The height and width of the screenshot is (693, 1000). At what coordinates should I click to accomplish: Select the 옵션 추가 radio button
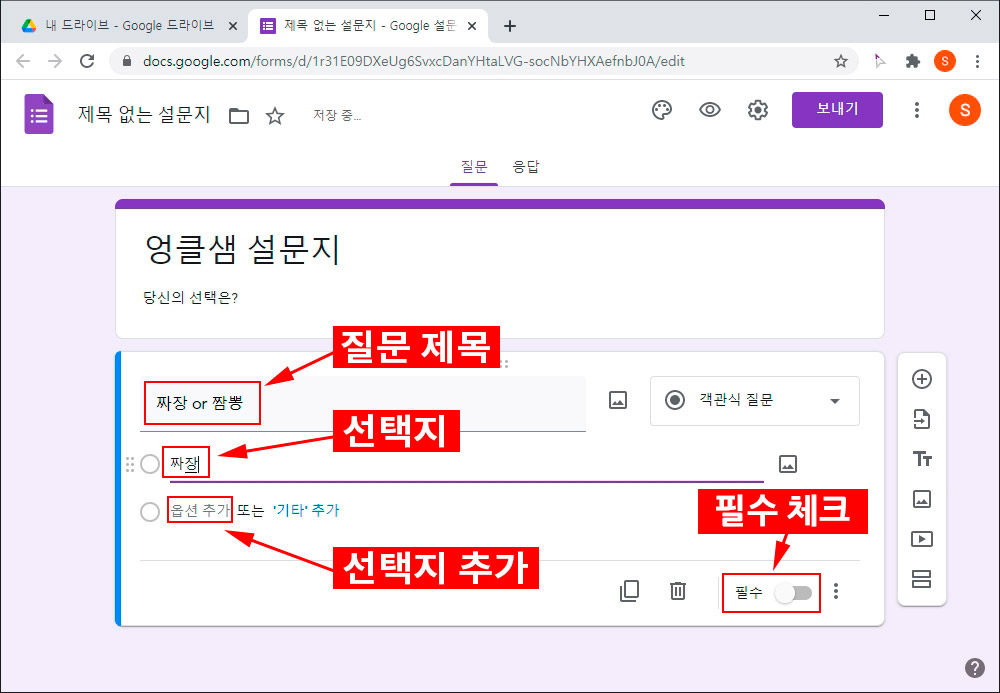coord(150,511)
